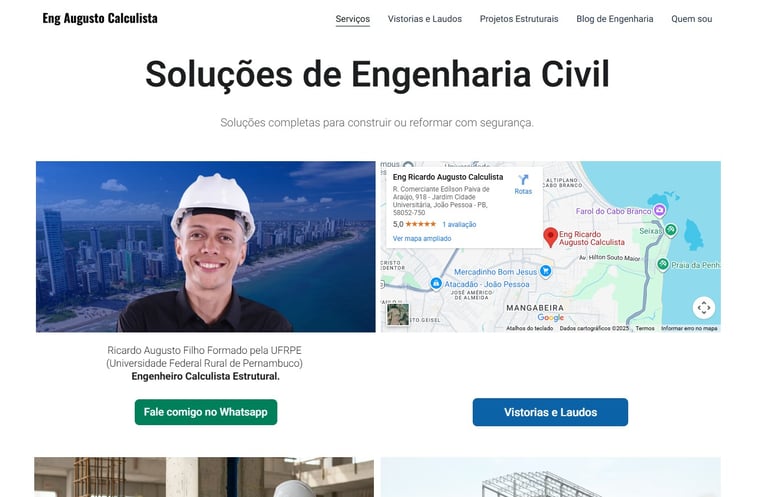
Task: Click the Praia da Penha green marker
Action: coord(663,265)
